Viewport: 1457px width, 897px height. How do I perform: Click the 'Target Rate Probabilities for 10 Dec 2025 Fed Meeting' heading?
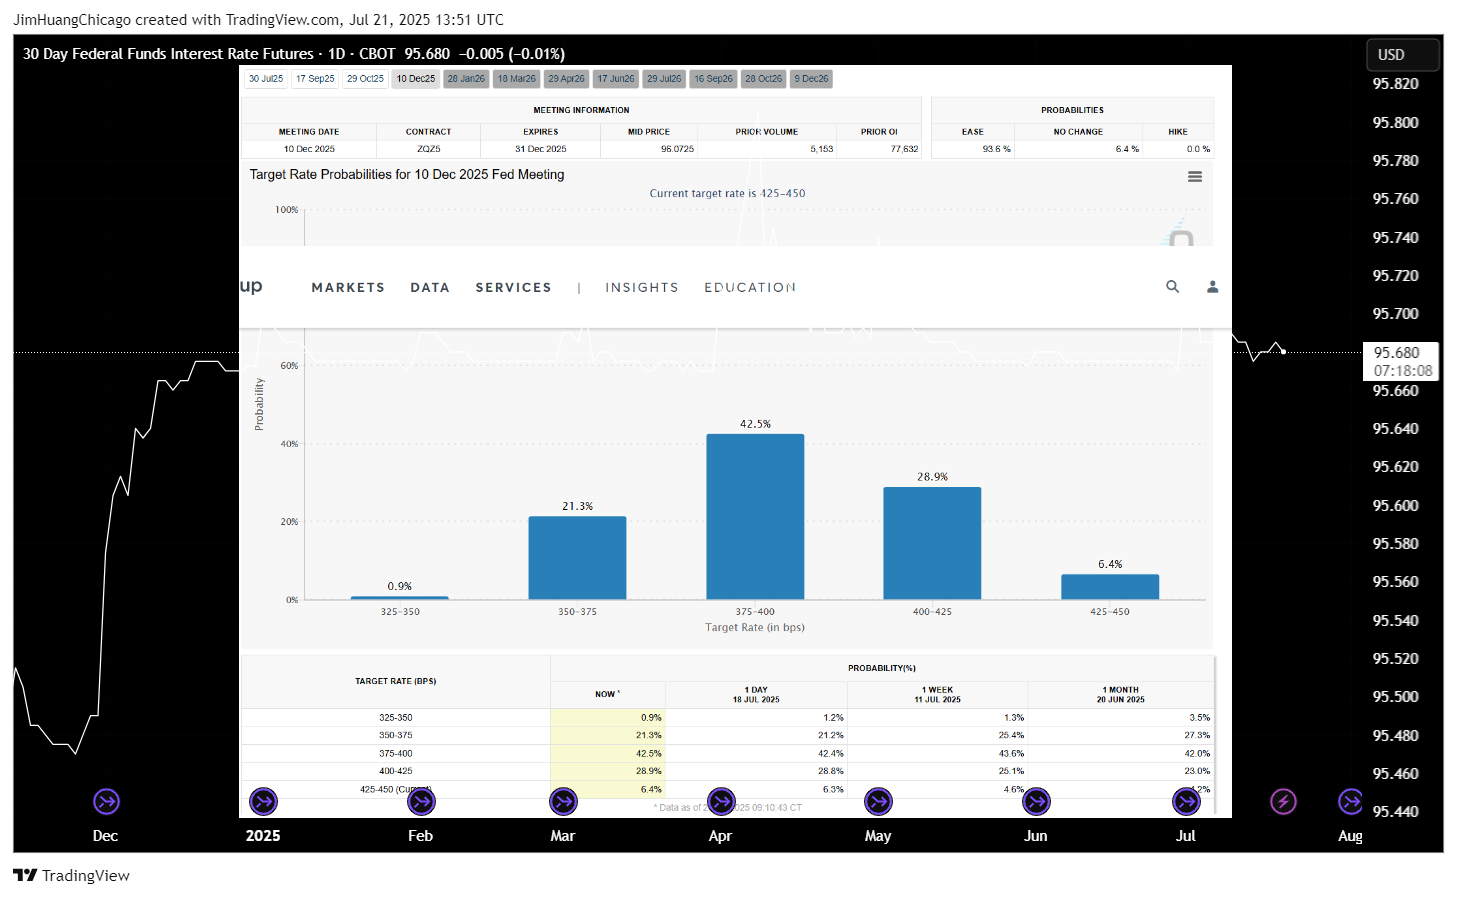pyautogui.click(x=407, y=174)
